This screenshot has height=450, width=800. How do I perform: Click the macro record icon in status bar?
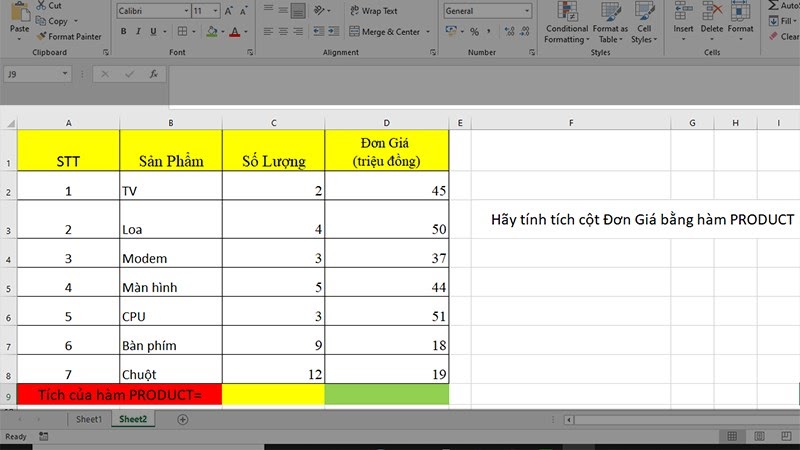43,436
